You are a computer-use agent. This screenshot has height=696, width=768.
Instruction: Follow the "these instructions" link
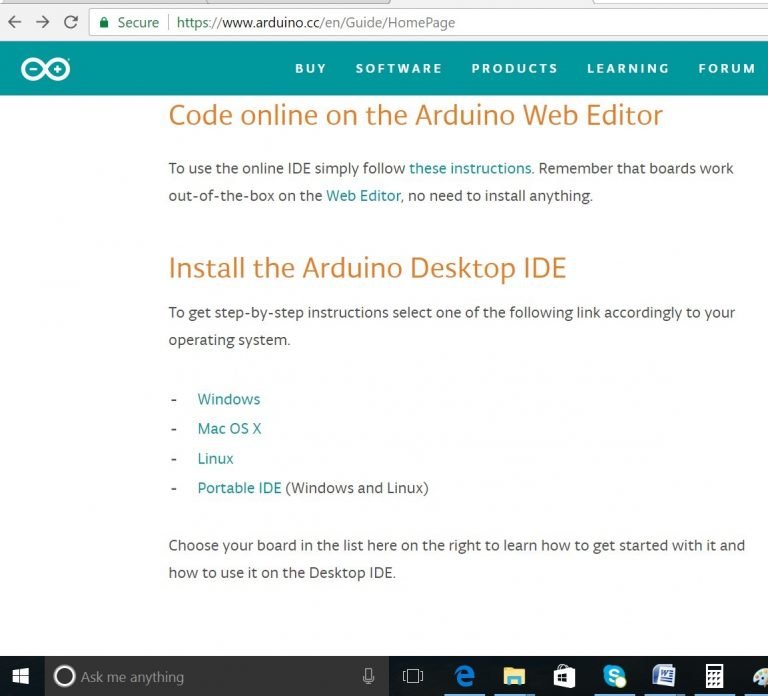pos(470,168)
